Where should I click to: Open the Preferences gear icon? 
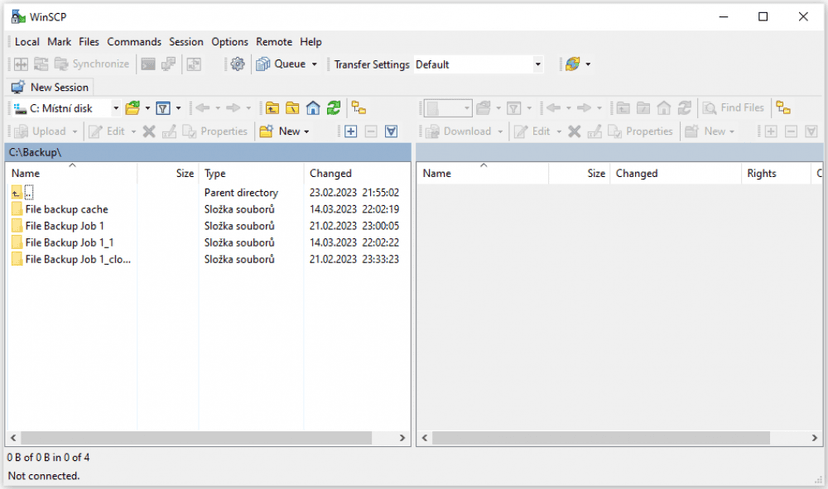[x=237, y=64]
